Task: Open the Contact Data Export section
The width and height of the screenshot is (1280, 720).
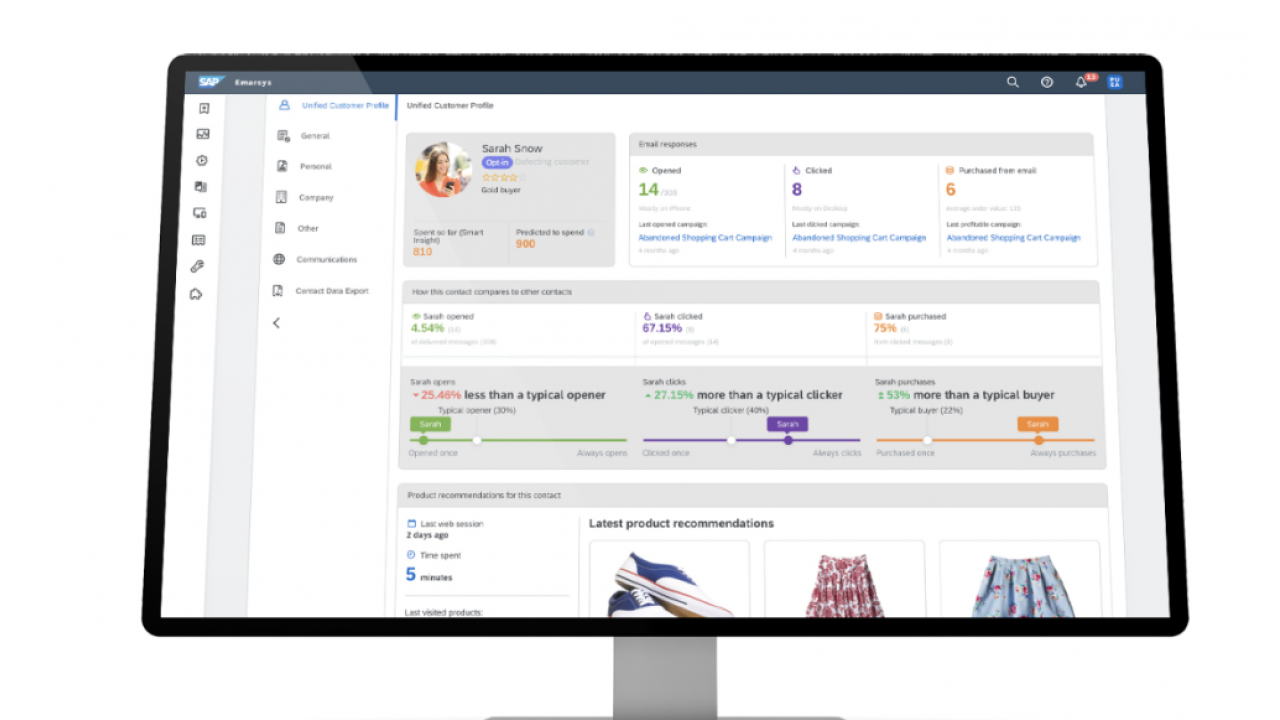Action: (331, 291)
